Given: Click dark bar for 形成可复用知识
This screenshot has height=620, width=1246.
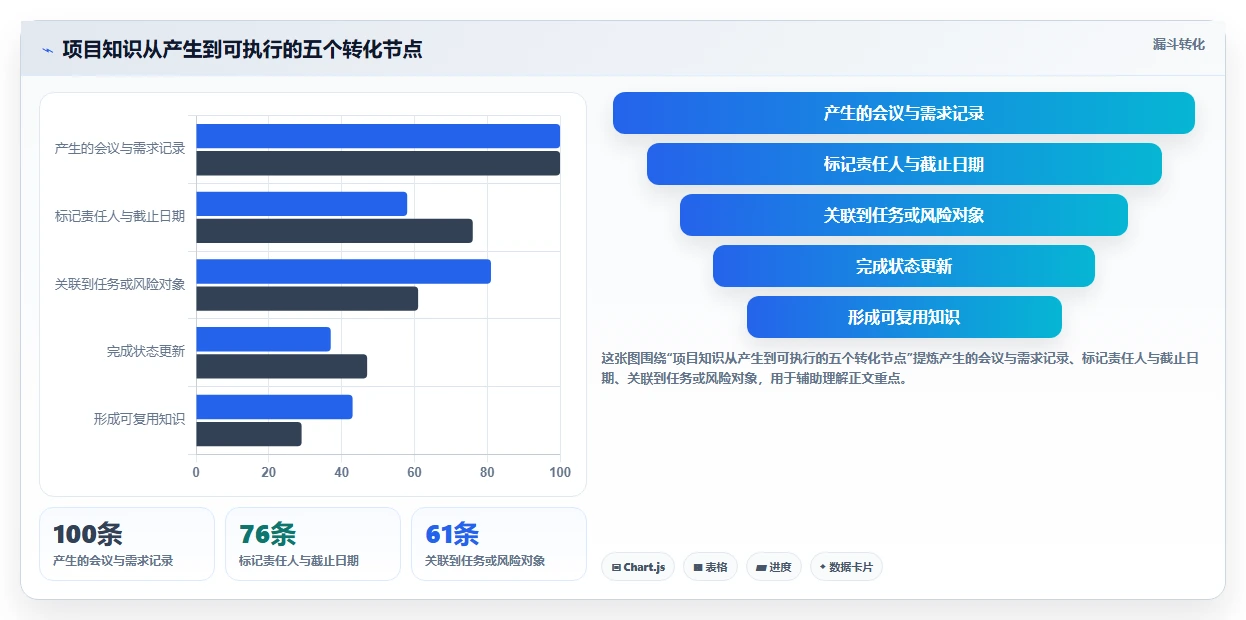Looking at the screenshot, I should 249,434.
